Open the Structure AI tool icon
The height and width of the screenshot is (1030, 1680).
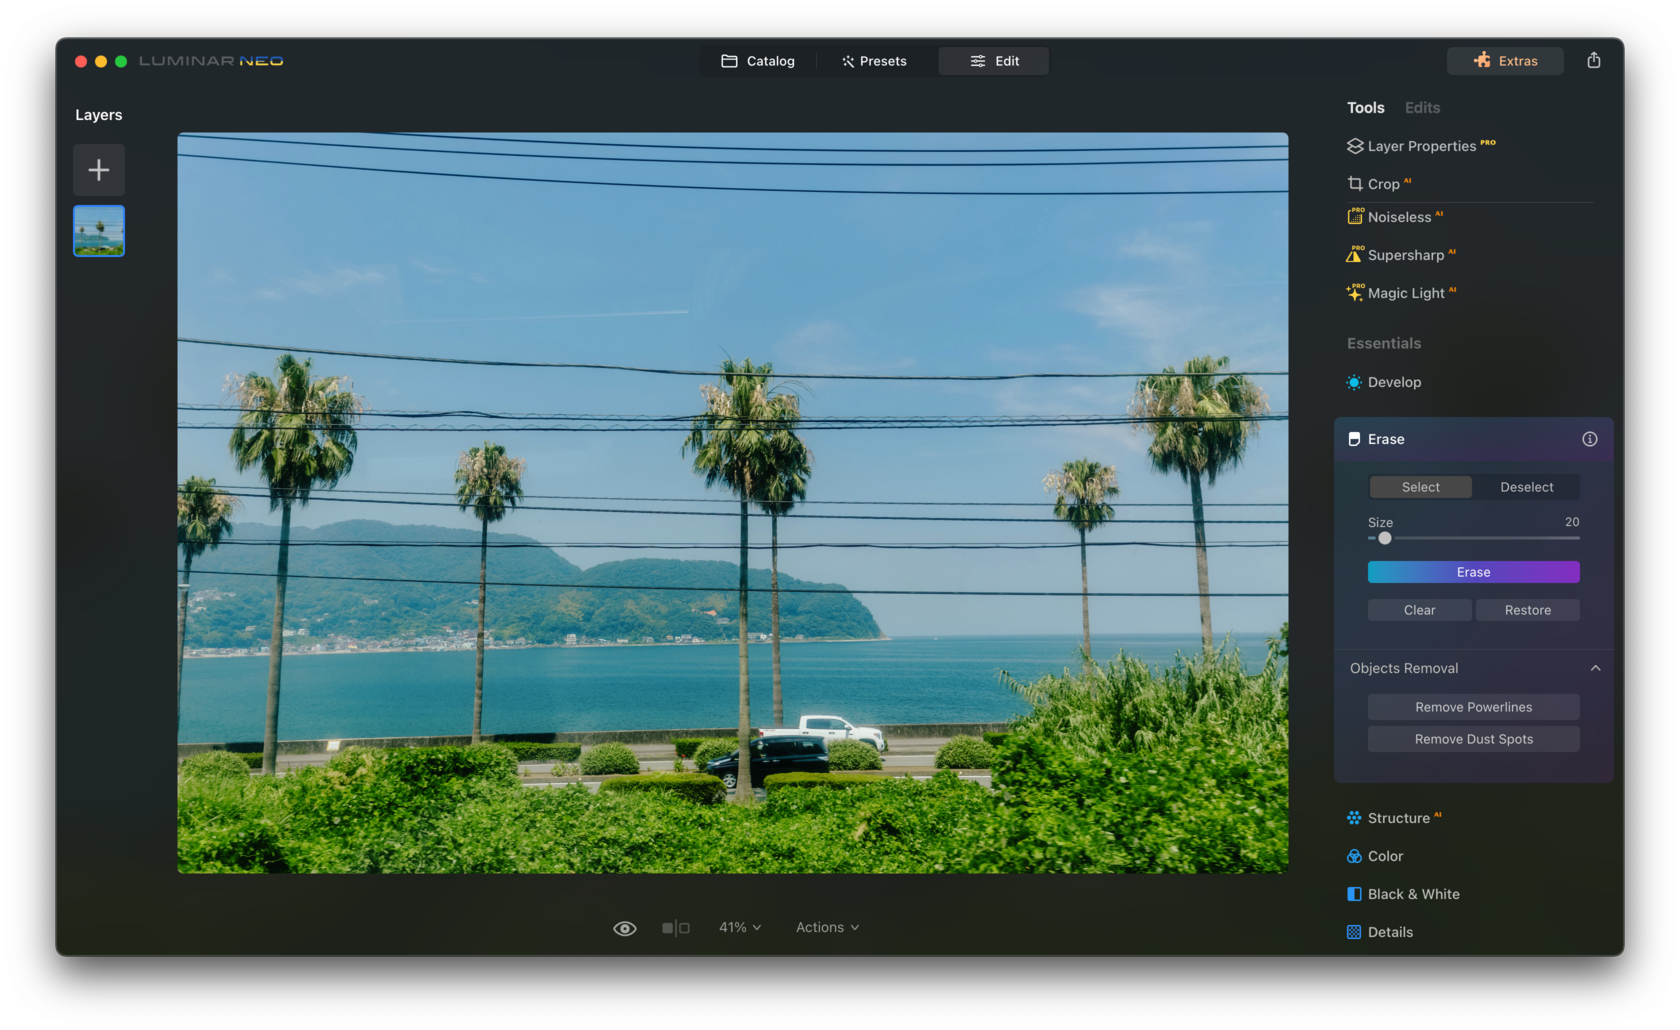(1354, 818)
